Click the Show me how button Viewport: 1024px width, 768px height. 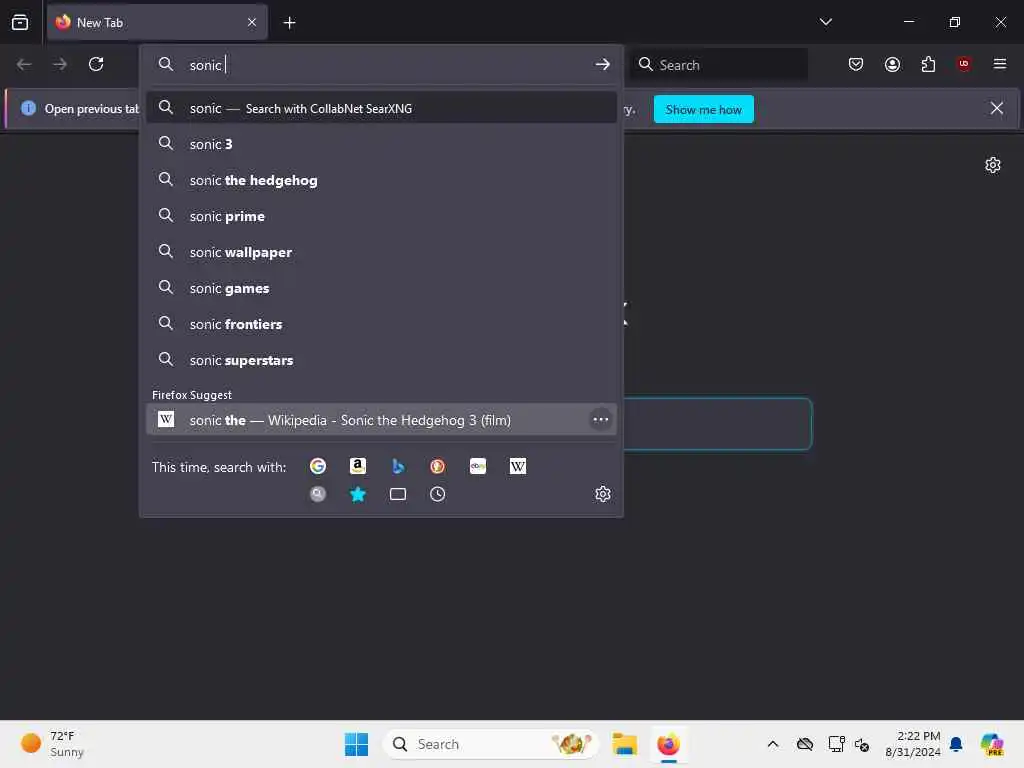point(703,109)
